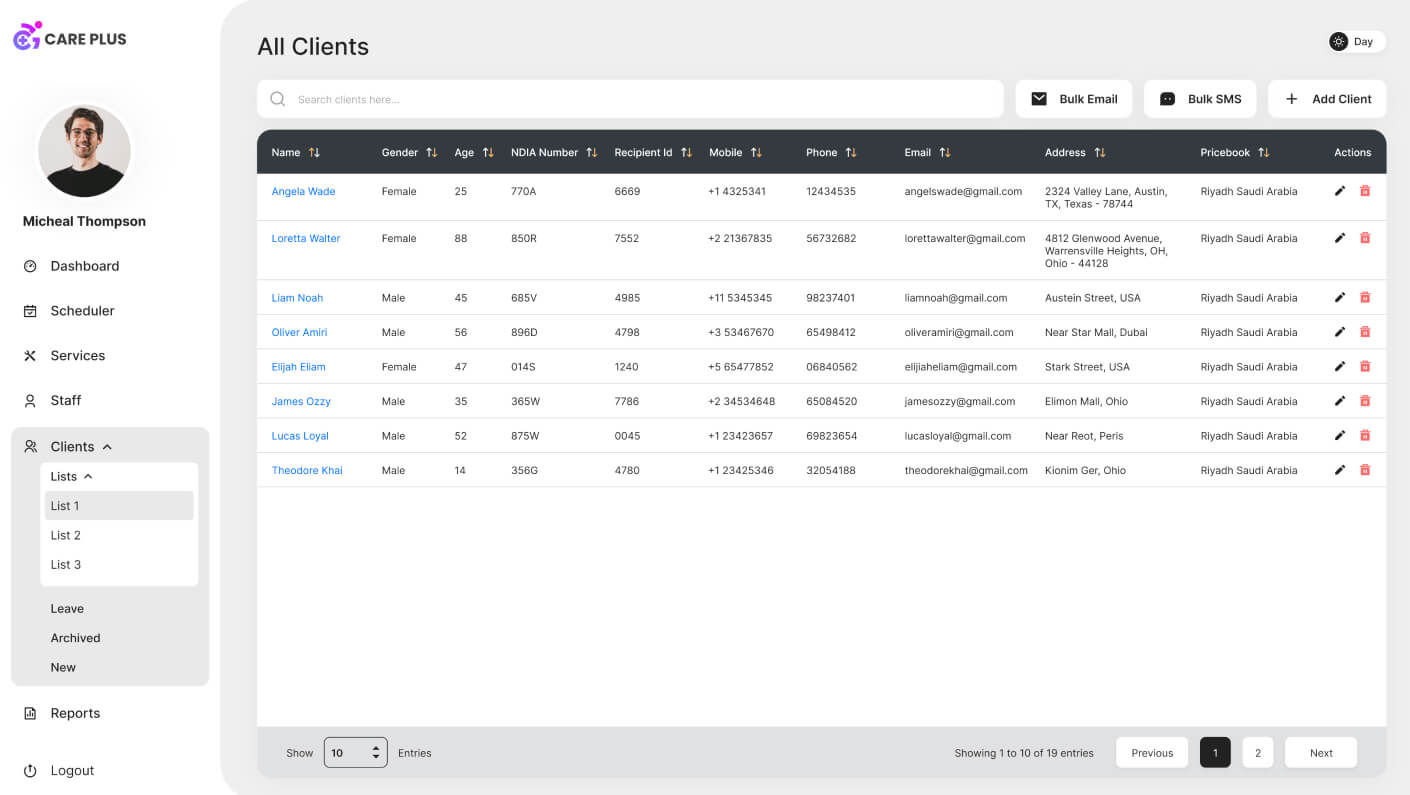Viewport: 1410px width, 795px height.
Task: Show Archived clients
Action: 76,638
